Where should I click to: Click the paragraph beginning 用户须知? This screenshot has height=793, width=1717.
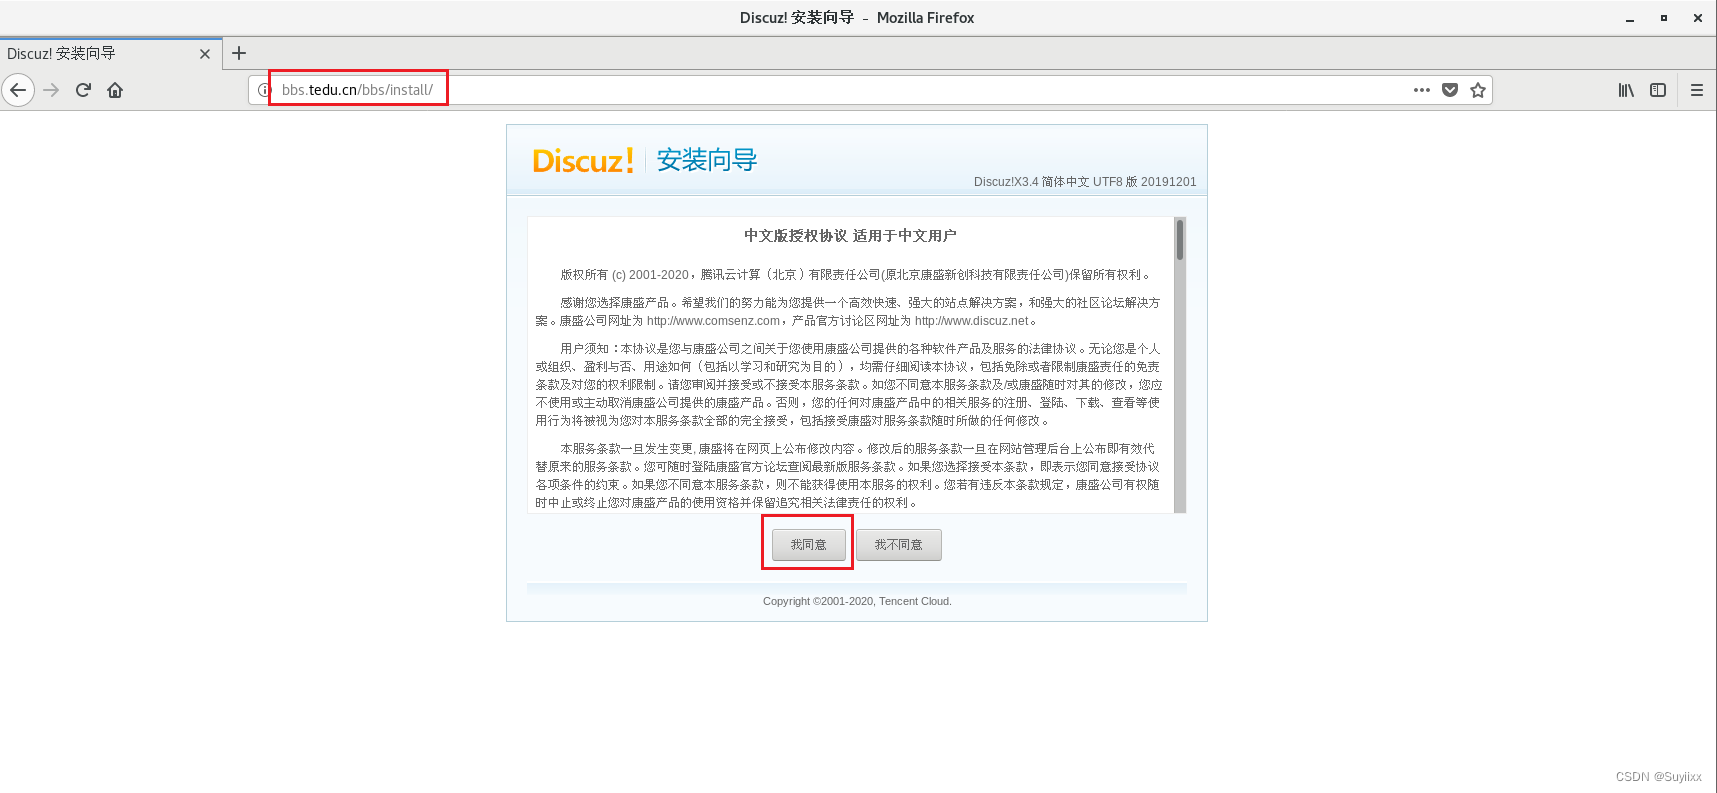pyautogui.click(x=849, y=385)
